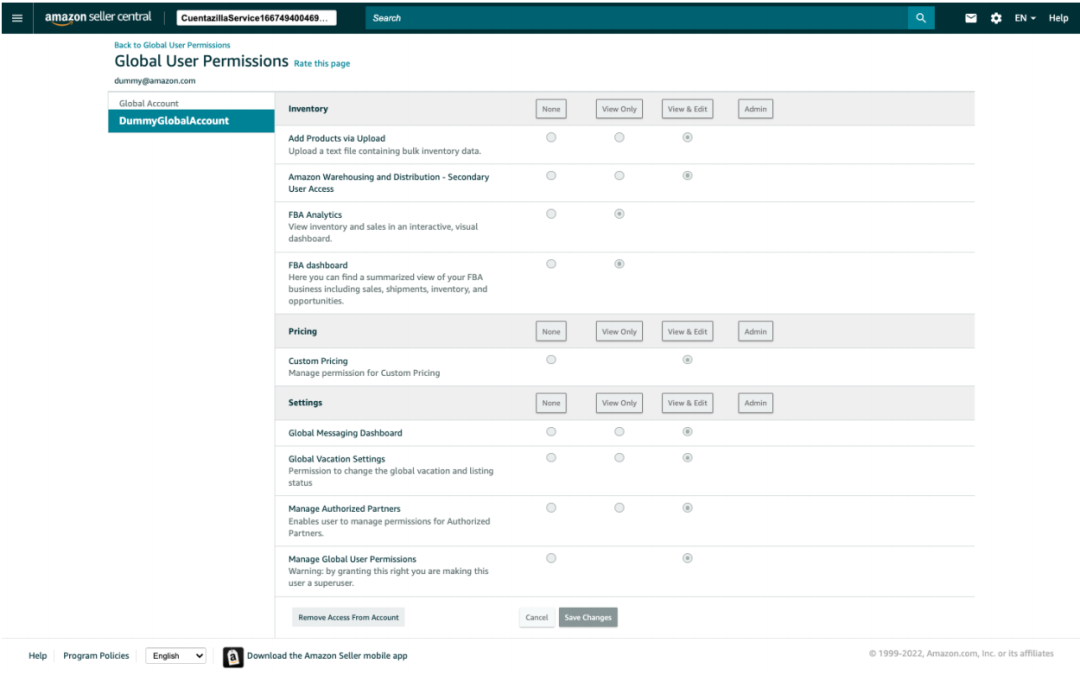The height and width of the screenshot is (682, 1080).
Task: Open the messages envelope icon
Action: pos(970,18)
